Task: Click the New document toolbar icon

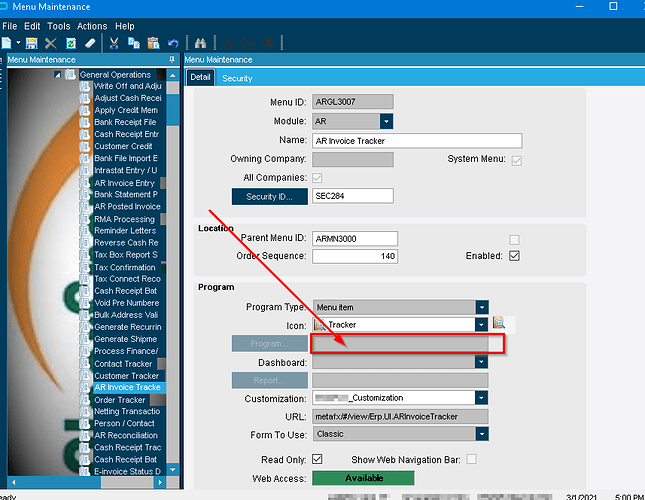Action: click(x=7, y=43)
